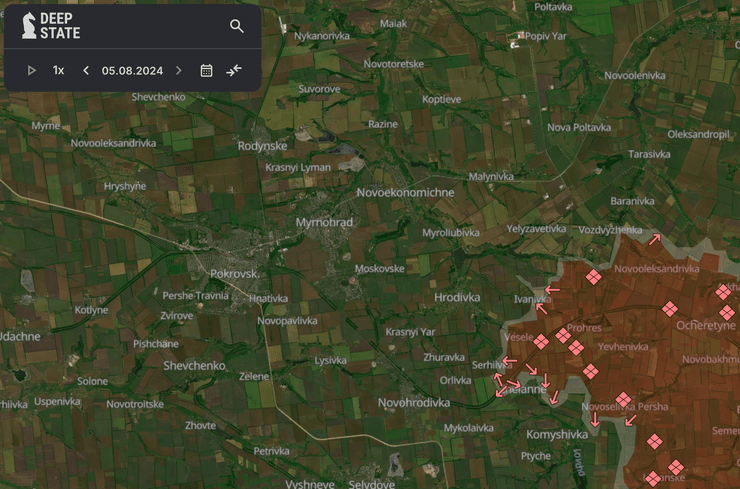Click unit marker right of Vesele label

[541, 342]
